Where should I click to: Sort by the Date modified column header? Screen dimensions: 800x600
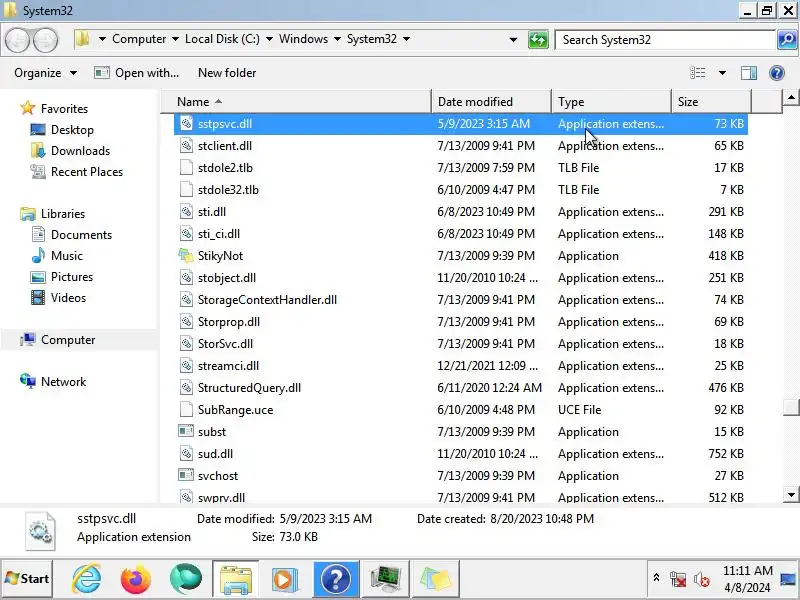pos(491,102)
